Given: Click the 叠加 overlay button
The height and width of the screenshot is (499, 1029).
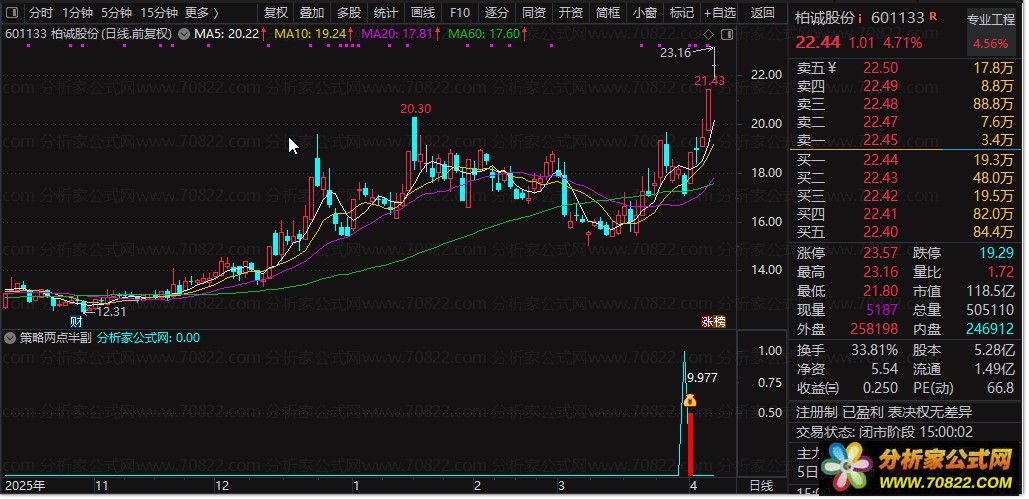Looking at the screenshot, I should pos(312,12).
